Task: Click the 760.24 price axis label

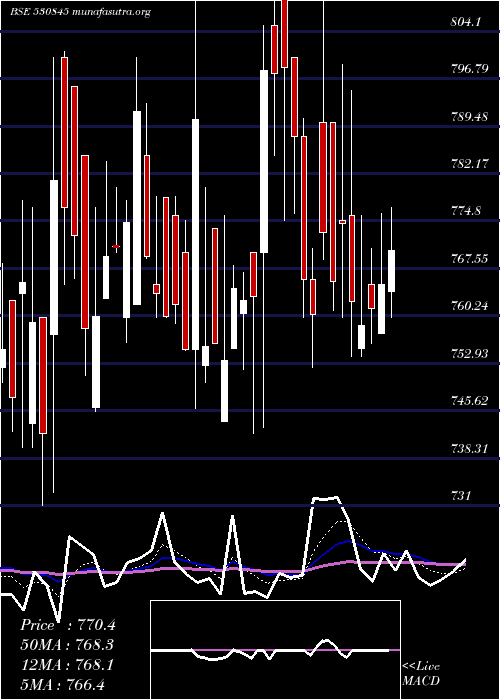Action: point(469,306)
